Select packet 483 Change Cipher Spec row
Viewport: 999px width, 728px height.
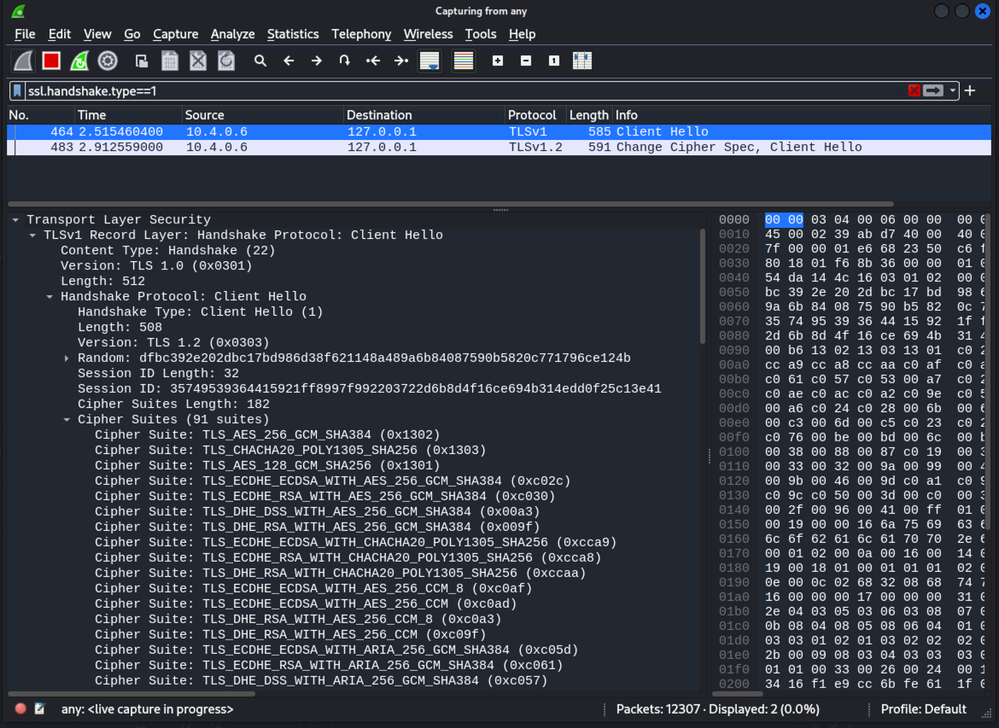tap(498, 147)
